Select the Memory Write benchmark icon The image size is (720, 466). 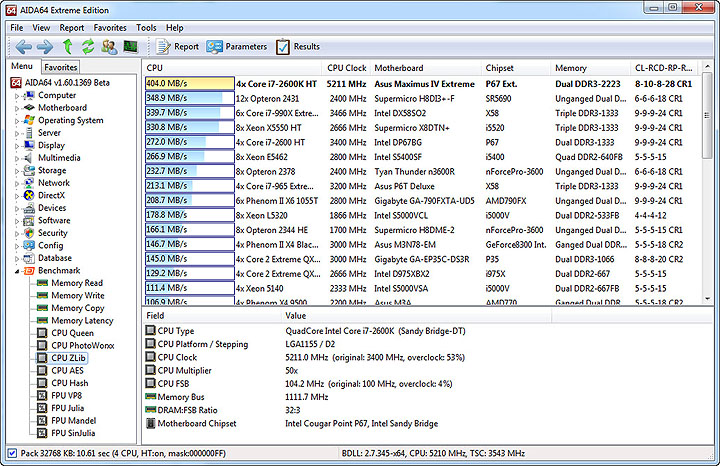pyautogui.click(x=42, y=295)
